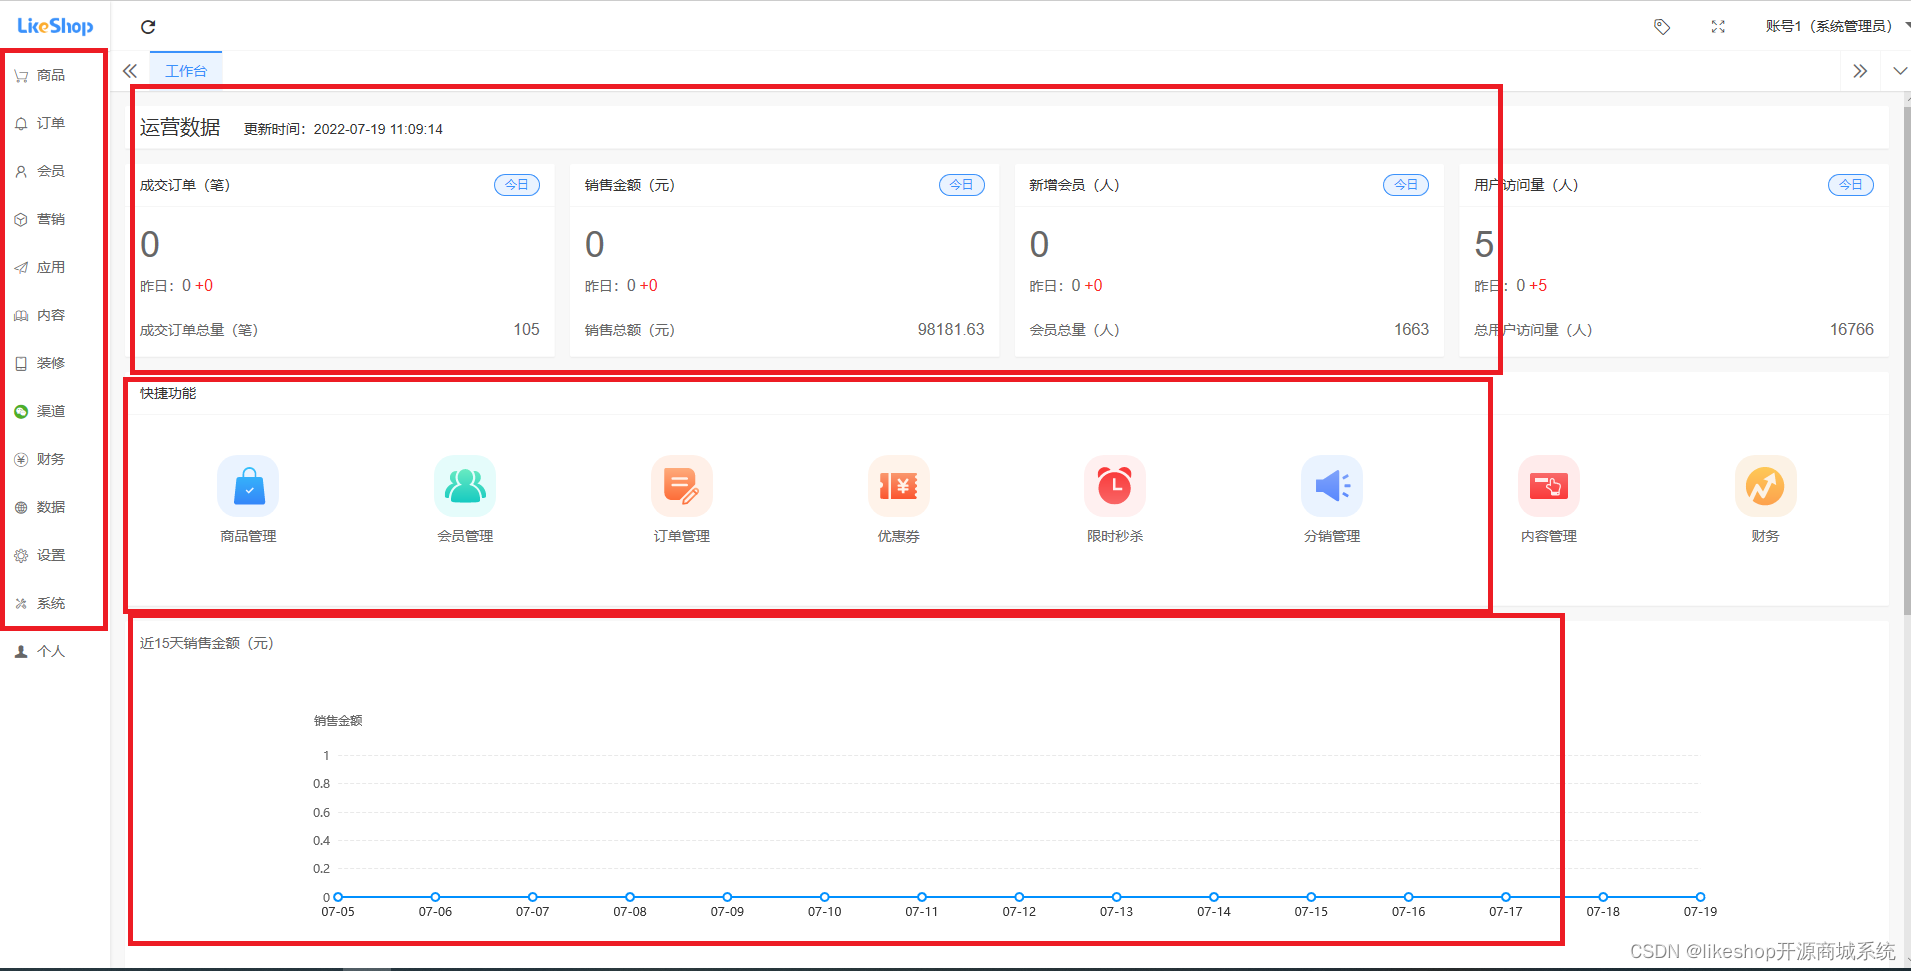Click the 销售金额 chart legend label
The width and height of the screenshot is (1911, 971).
pos(338,721)
